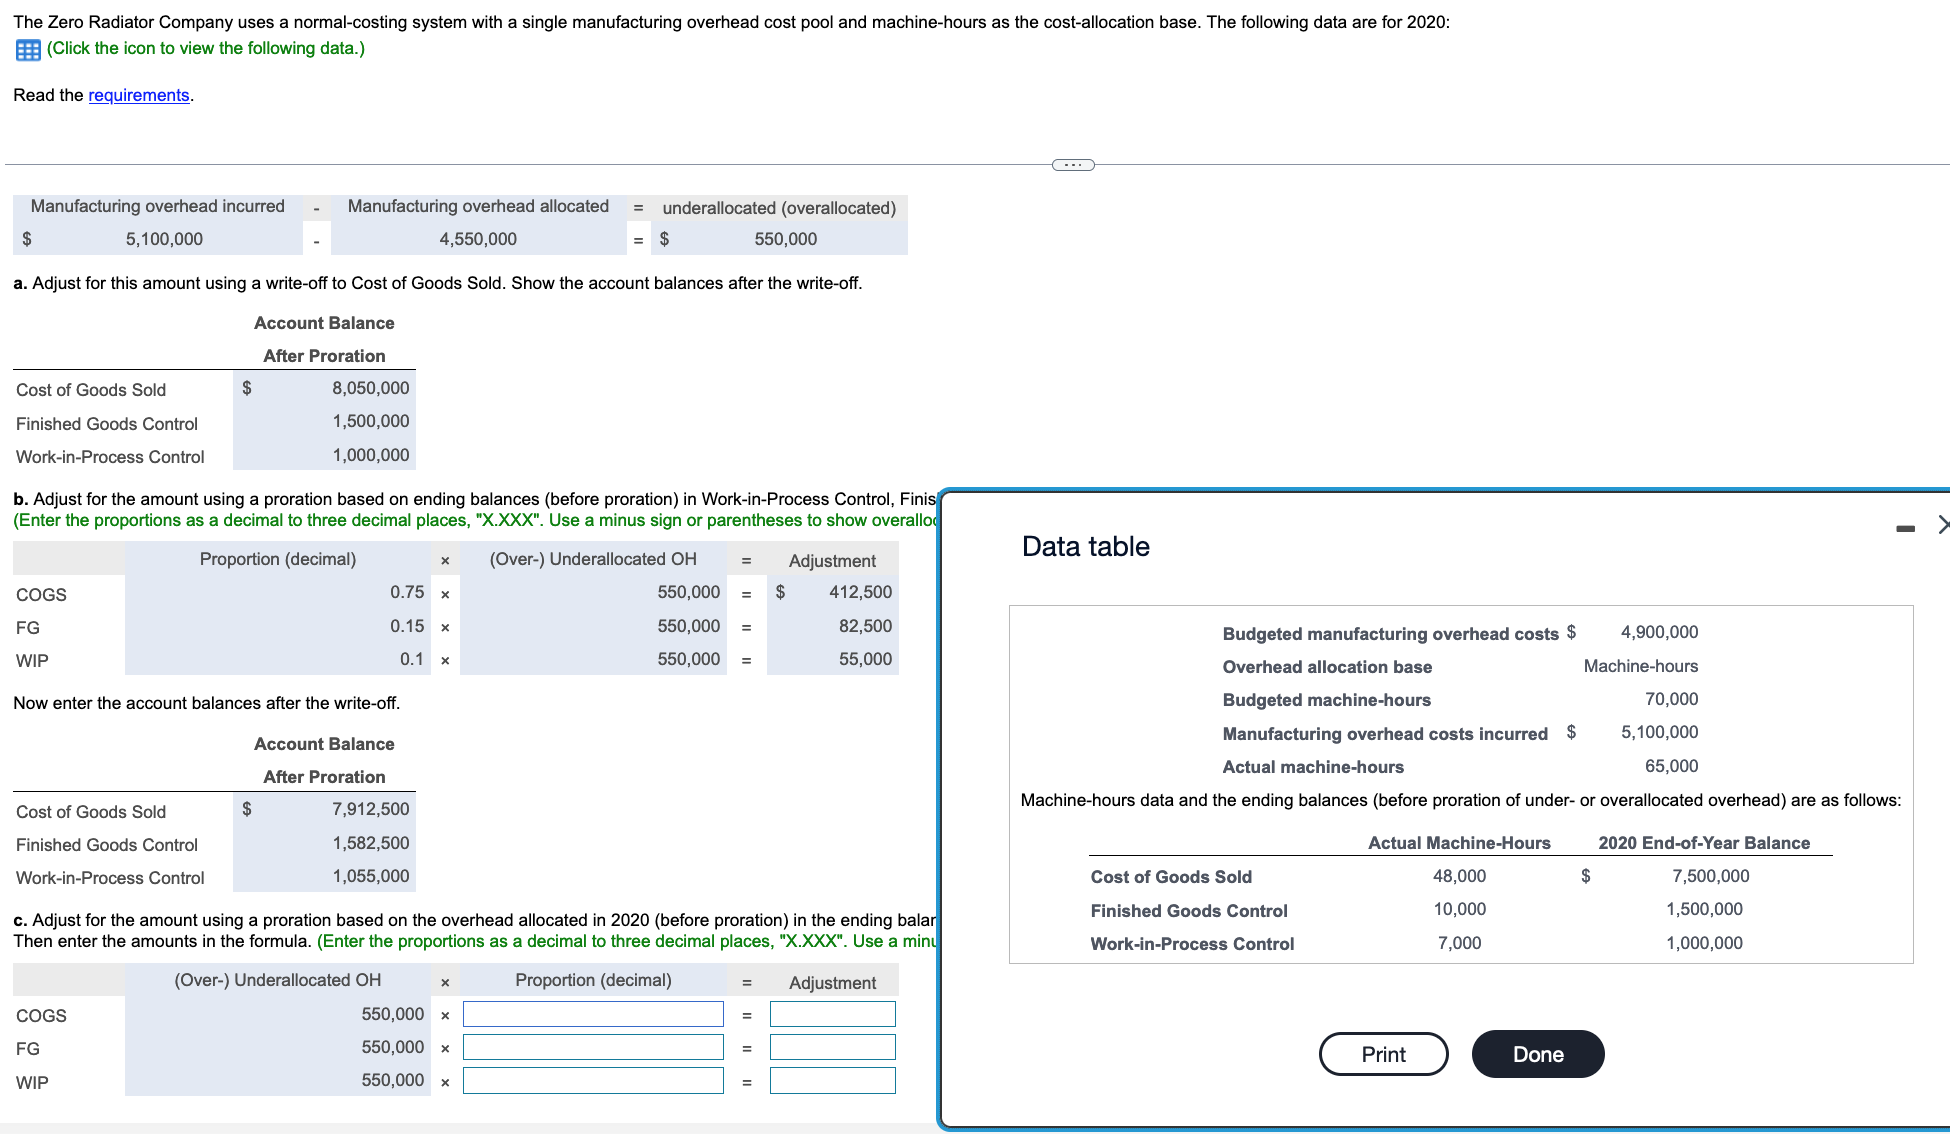
Task: Minimize the Data table dialog
Action: tap(1905, 528)
